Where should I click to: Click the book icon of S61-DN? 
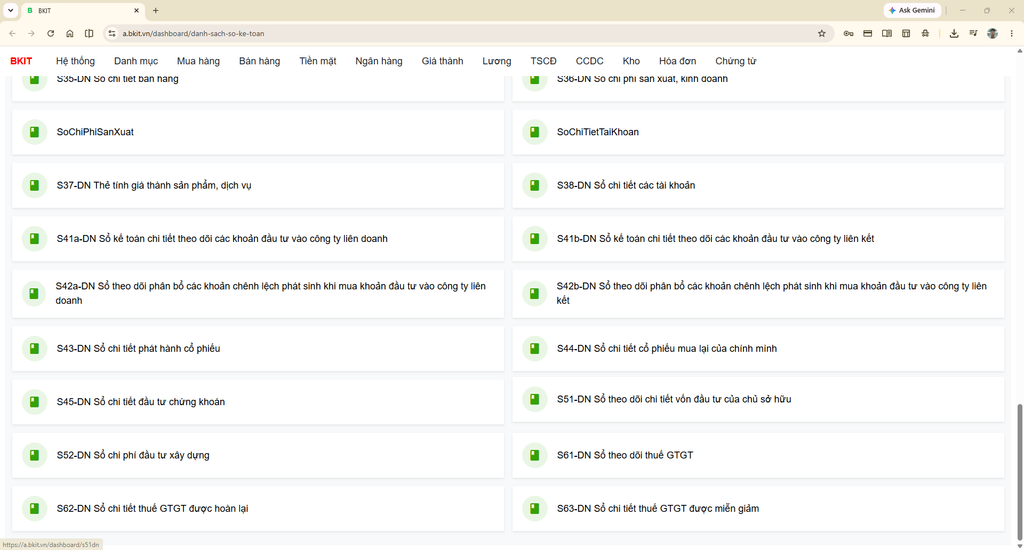[535, 455]
